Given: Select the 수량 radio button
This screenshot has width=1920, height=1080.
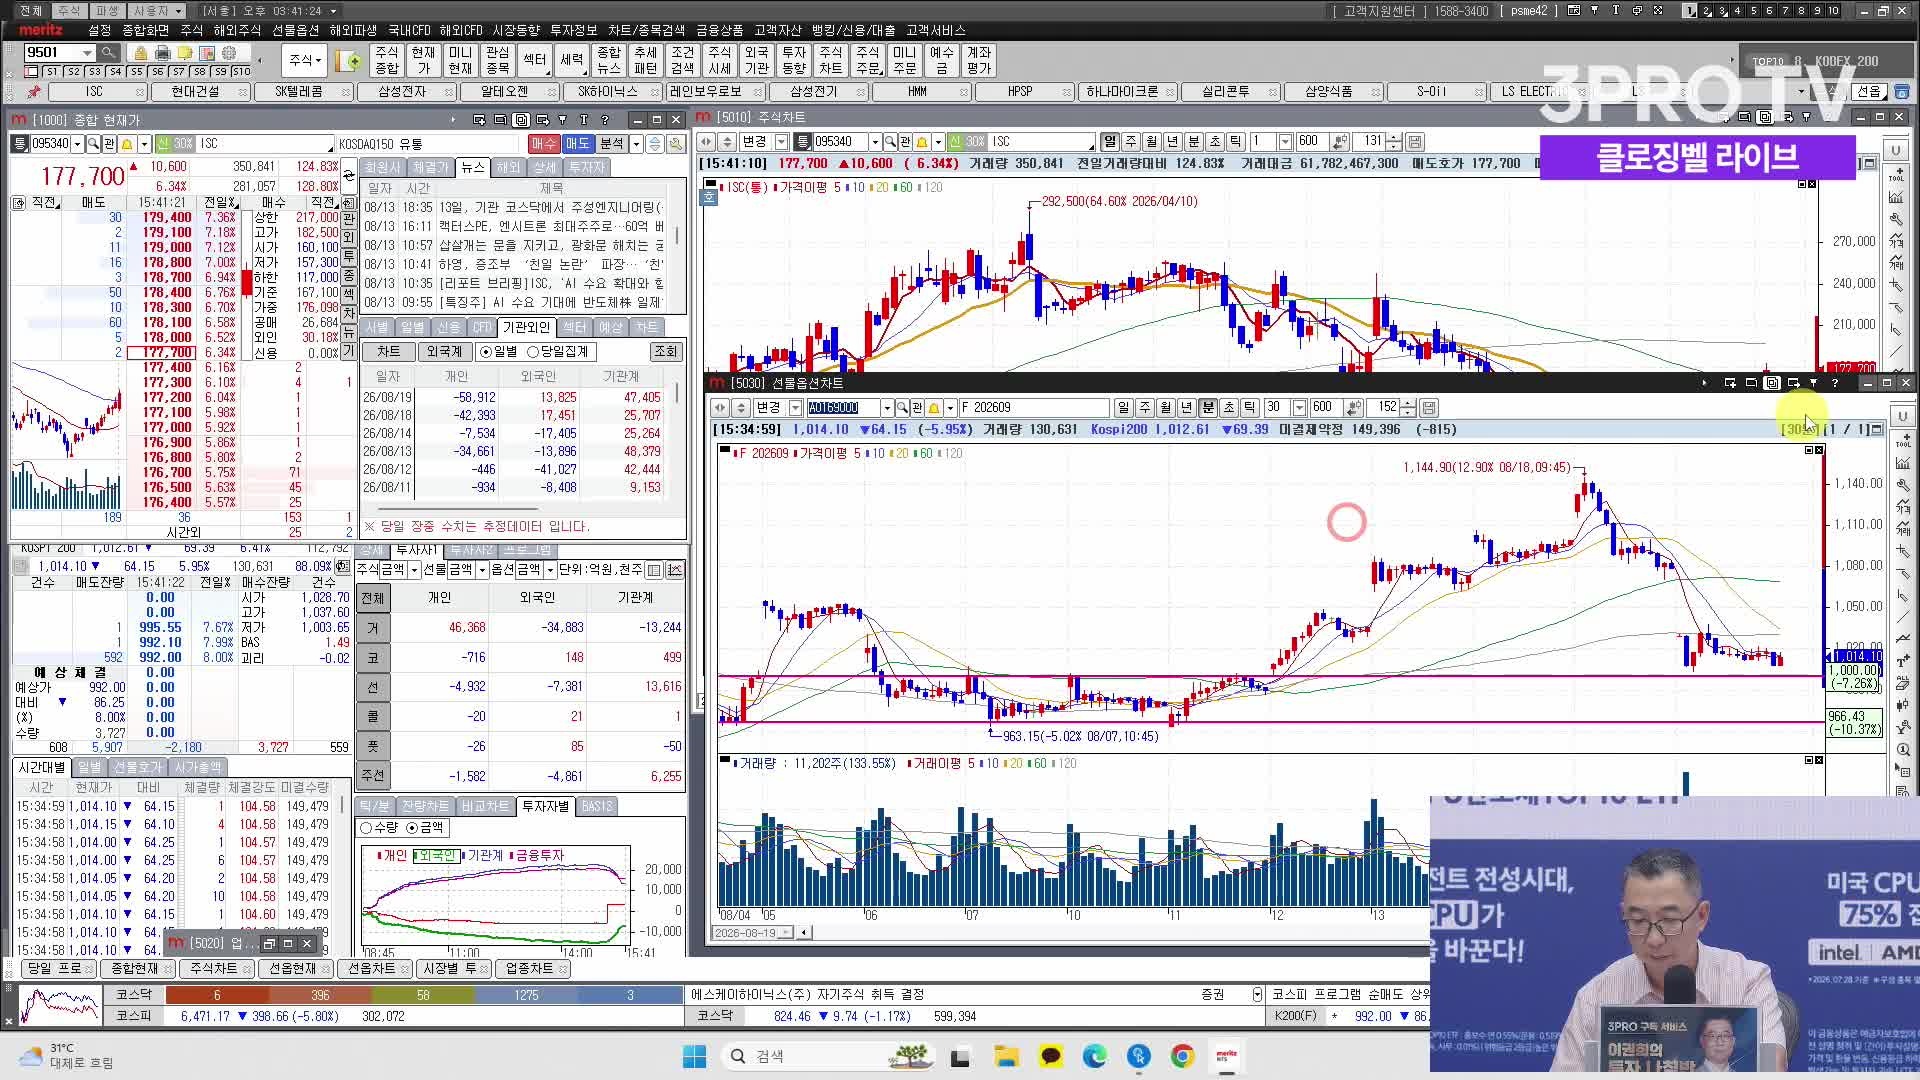Looking at the screenshot, I should [366, 828].
